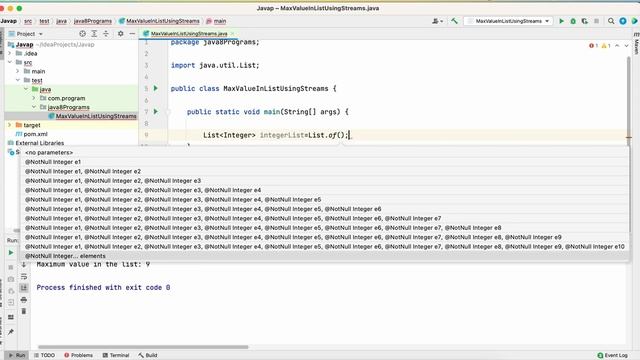Select the Javap project root node
Viewport: 640px width, 360px height.
tap(24, 44)
